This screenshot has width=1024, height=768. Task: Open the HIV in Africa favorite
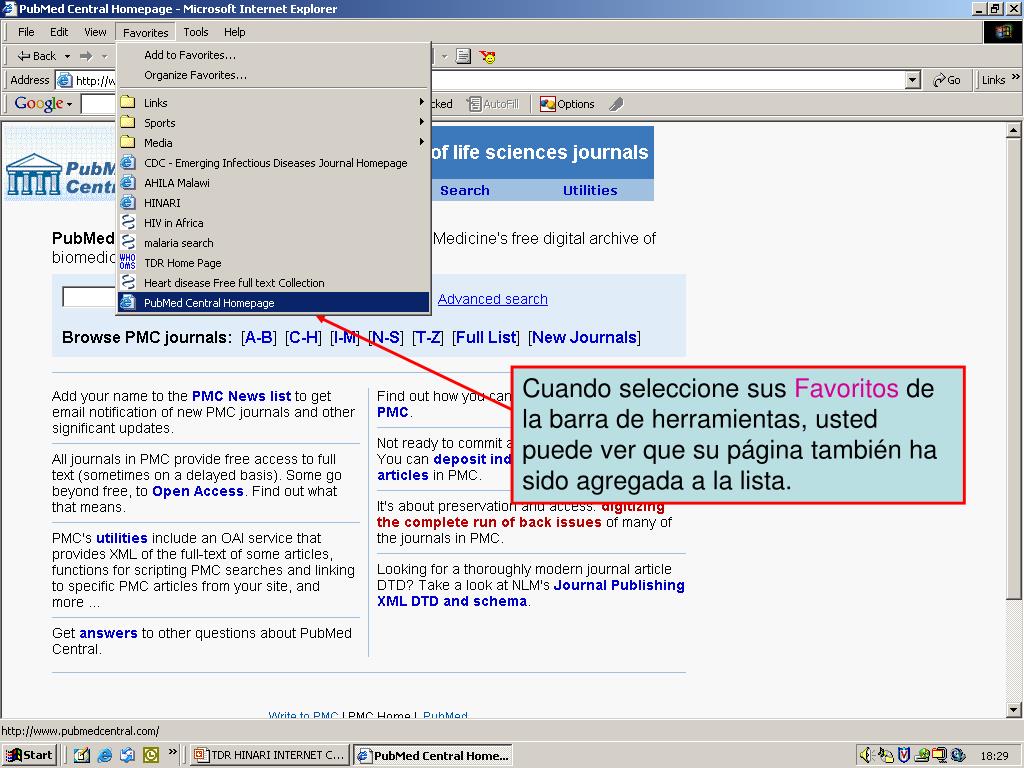click(274, 223)
